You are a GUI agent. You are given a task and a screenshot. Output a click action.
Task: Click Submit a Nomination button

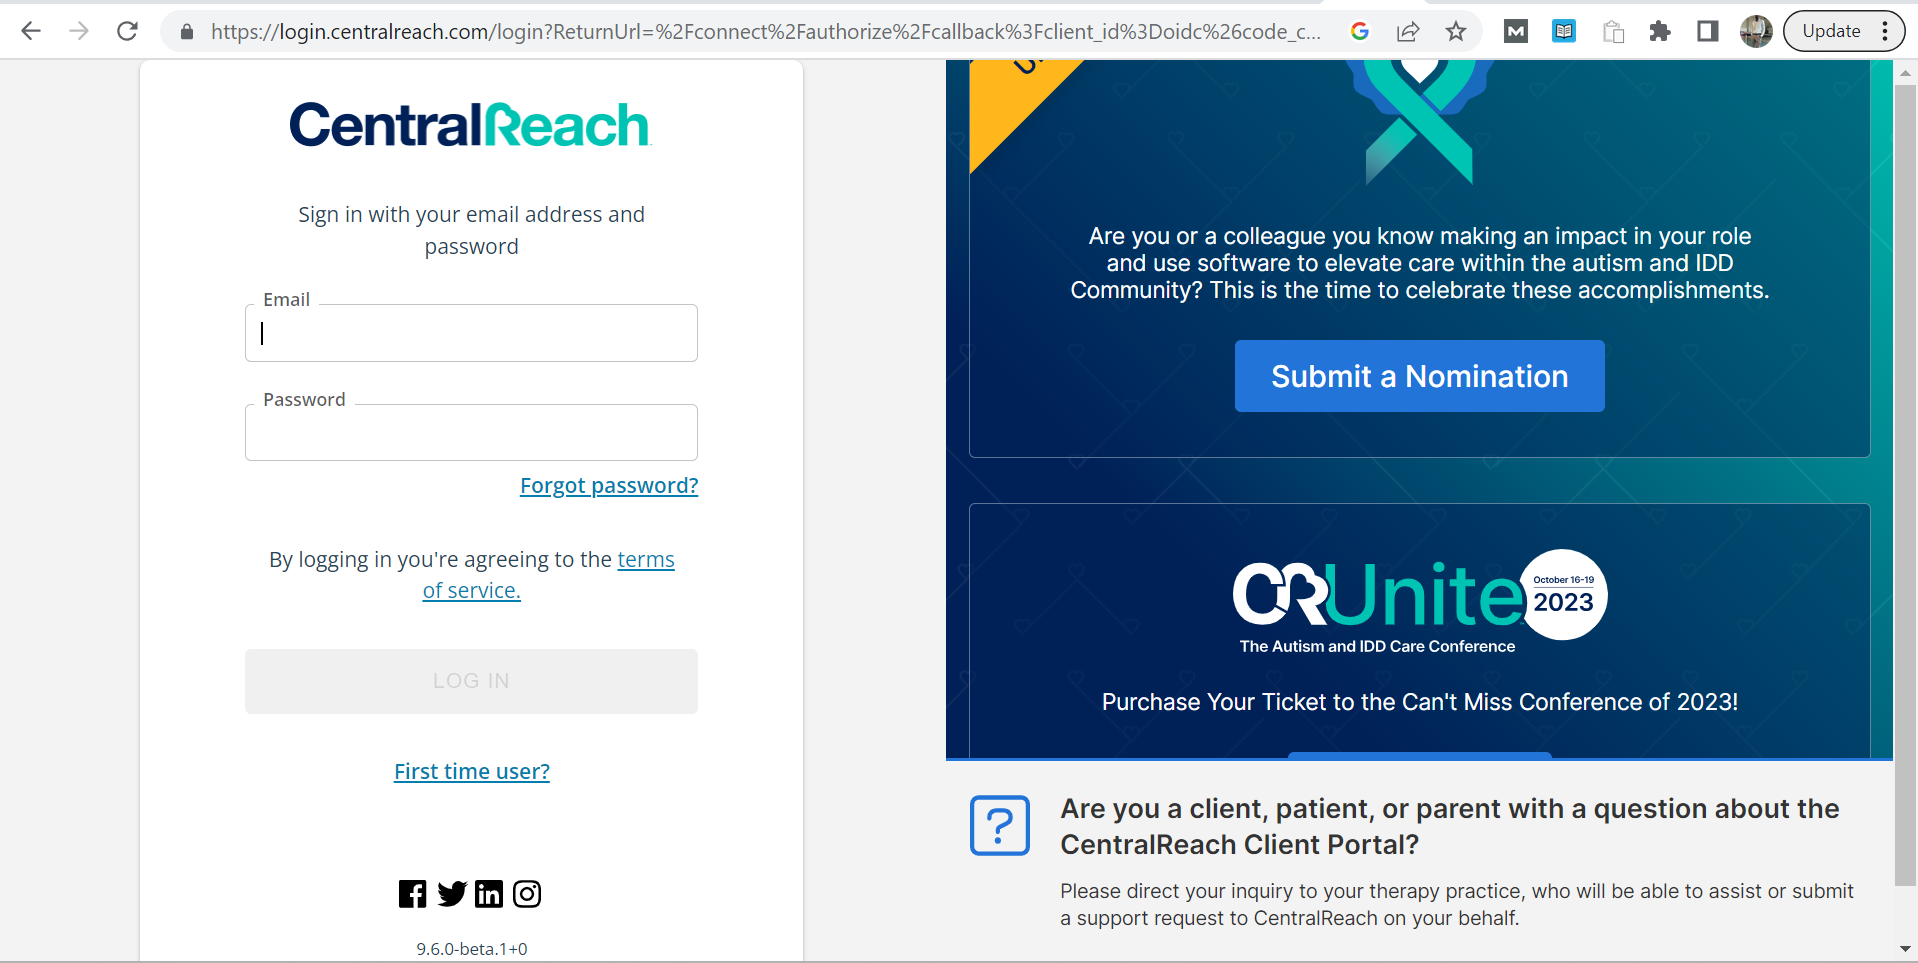point(1419,376)
